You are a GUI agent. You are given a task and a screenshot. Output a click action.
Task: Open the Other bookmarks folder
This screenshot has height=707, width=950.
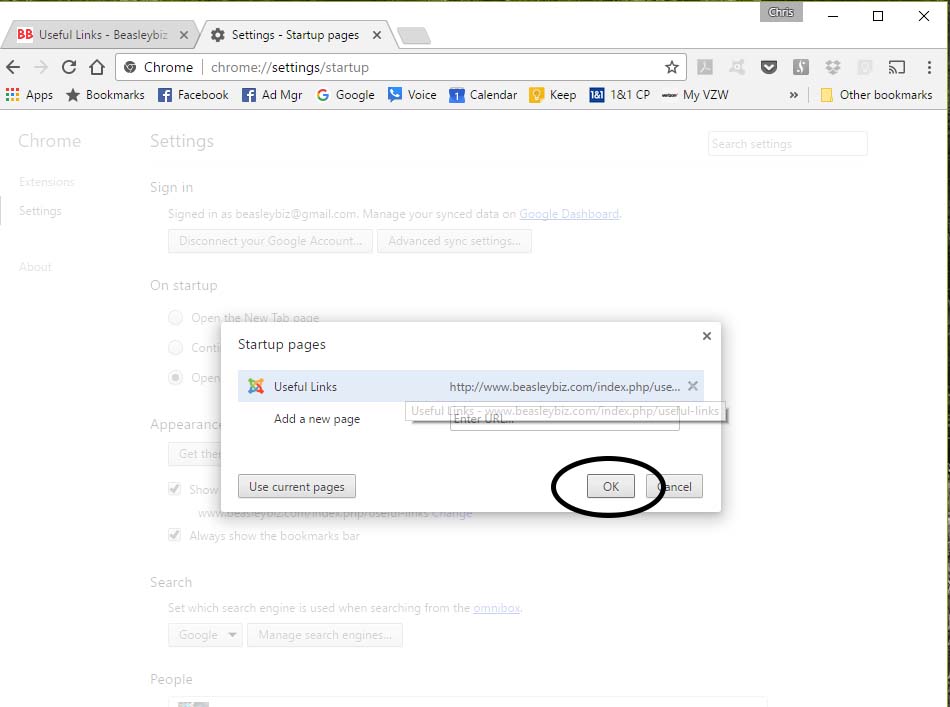(x=878, y=94)
